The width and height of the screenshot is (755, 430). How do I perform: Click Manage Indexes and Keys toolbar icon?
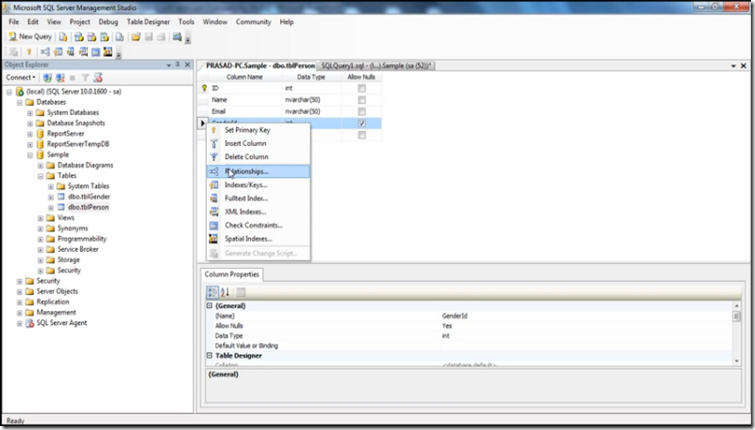coord(58,52)
